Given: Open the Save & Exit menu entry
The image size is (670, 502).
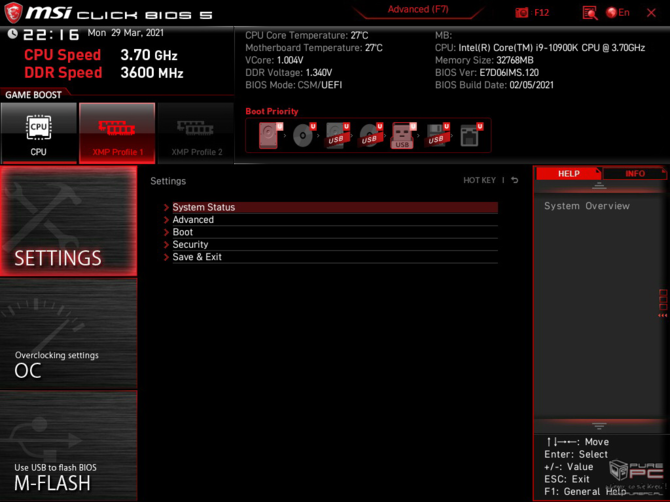Looking at the screenshot, I should pos(335,257).
